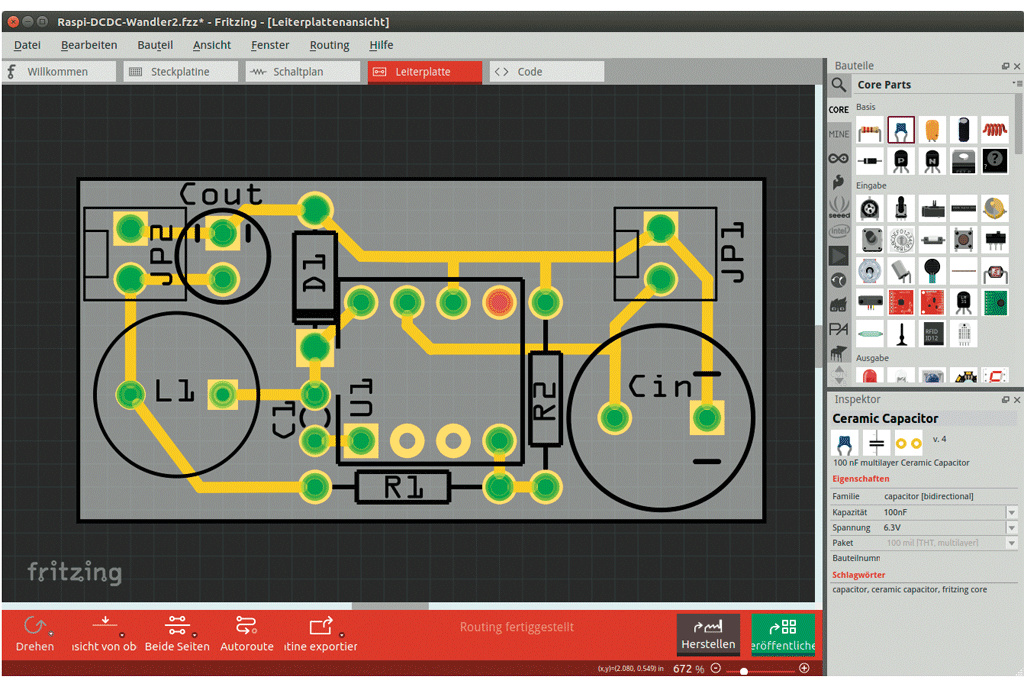Open the Spannung voltage dropdown
The width and height of the screenshot is (1024, 687).
click(x=1011, y=527)
